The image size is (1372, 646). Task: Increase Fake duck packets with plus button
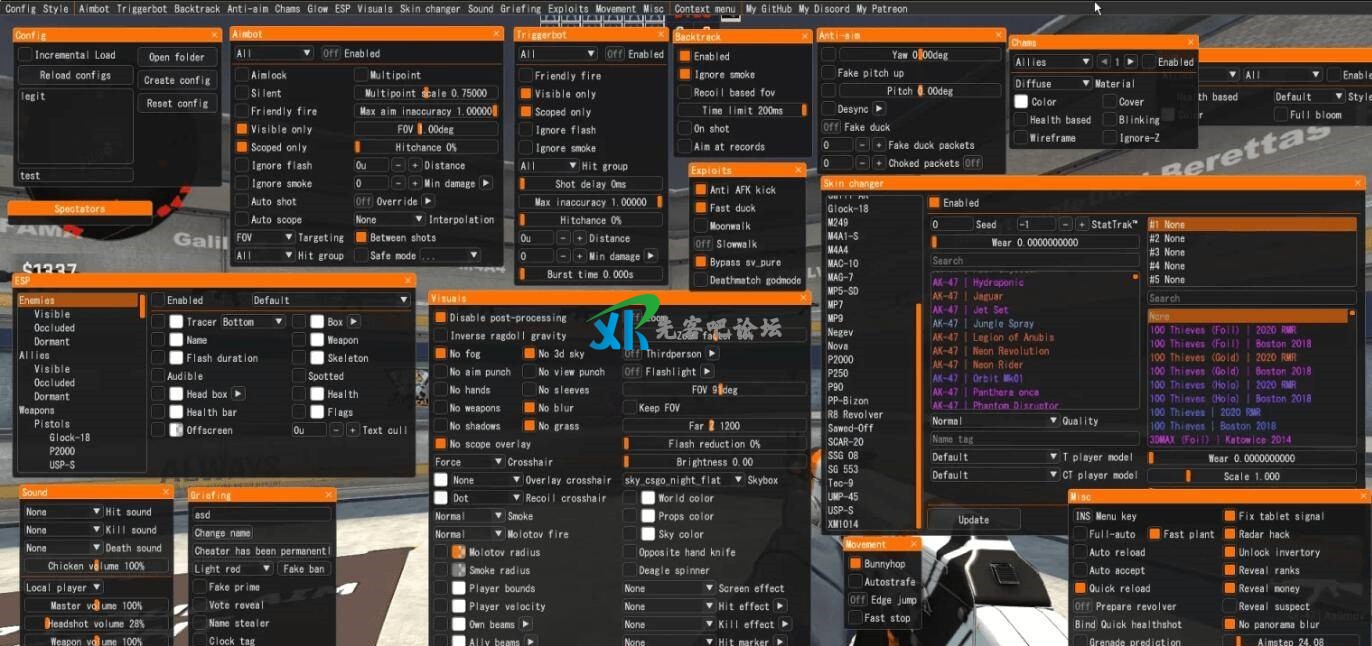[x=878, y=145]
